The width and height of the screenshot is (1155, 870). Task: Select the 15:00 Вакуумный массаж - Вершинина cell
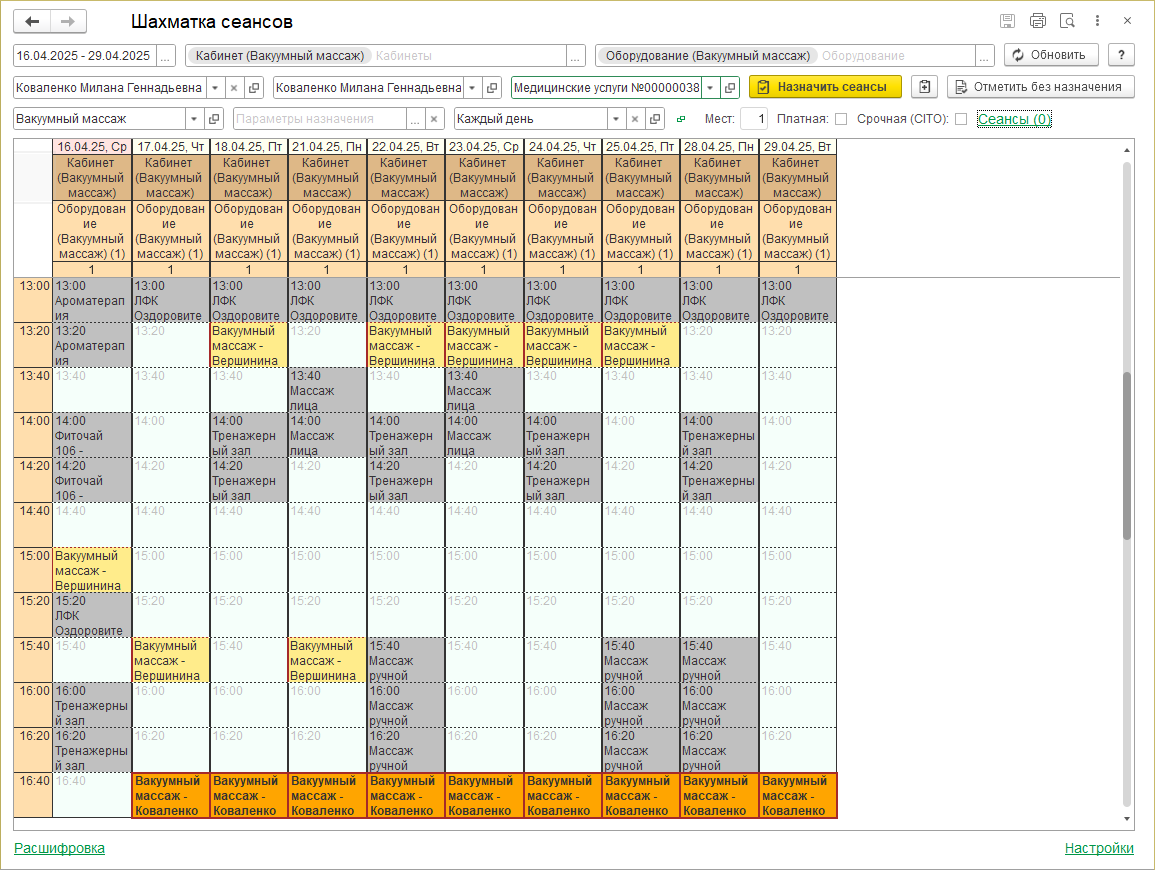point(92,570)
